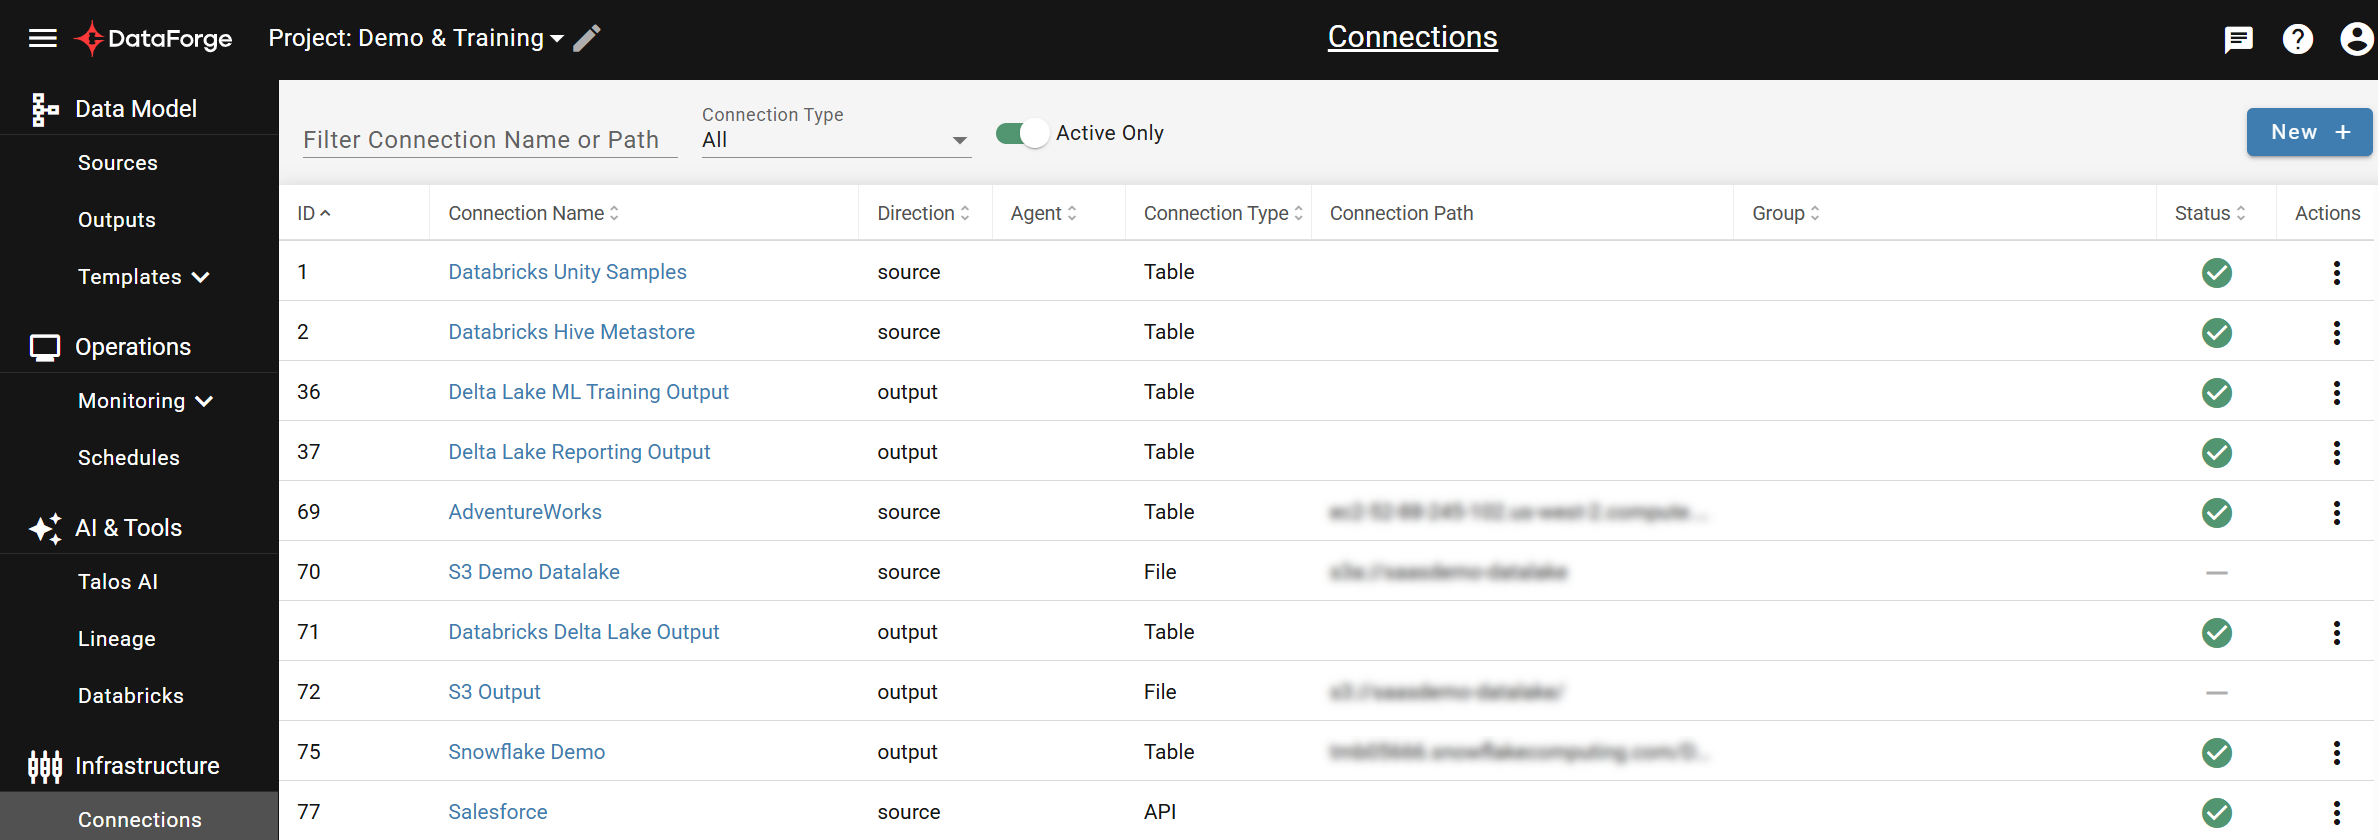This screenshot has height=840, width=2378.
Task: Sort by Agent column
Action: click(x=1043, y=213)
